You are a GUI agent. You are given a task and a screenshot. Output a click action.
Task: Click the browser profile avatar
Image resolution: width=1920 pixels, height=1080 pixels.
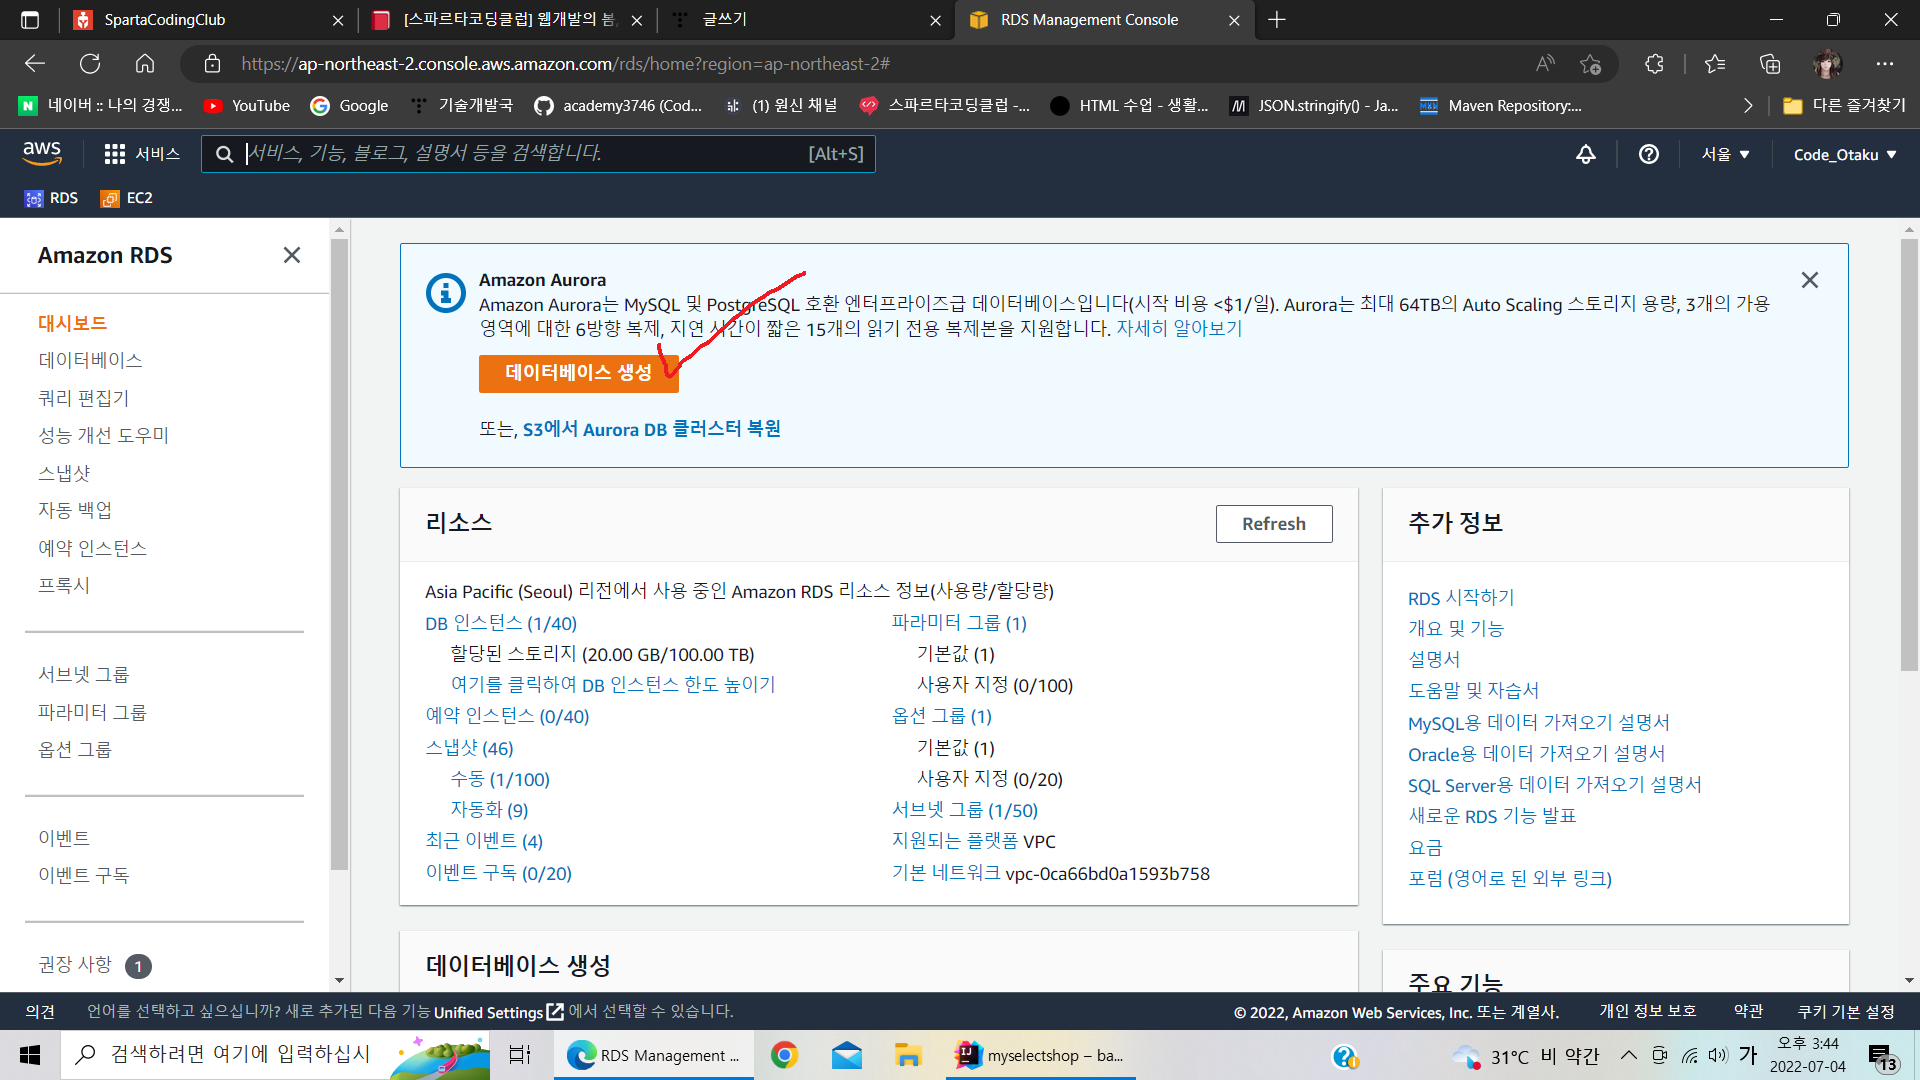(x=1828, y=64)
